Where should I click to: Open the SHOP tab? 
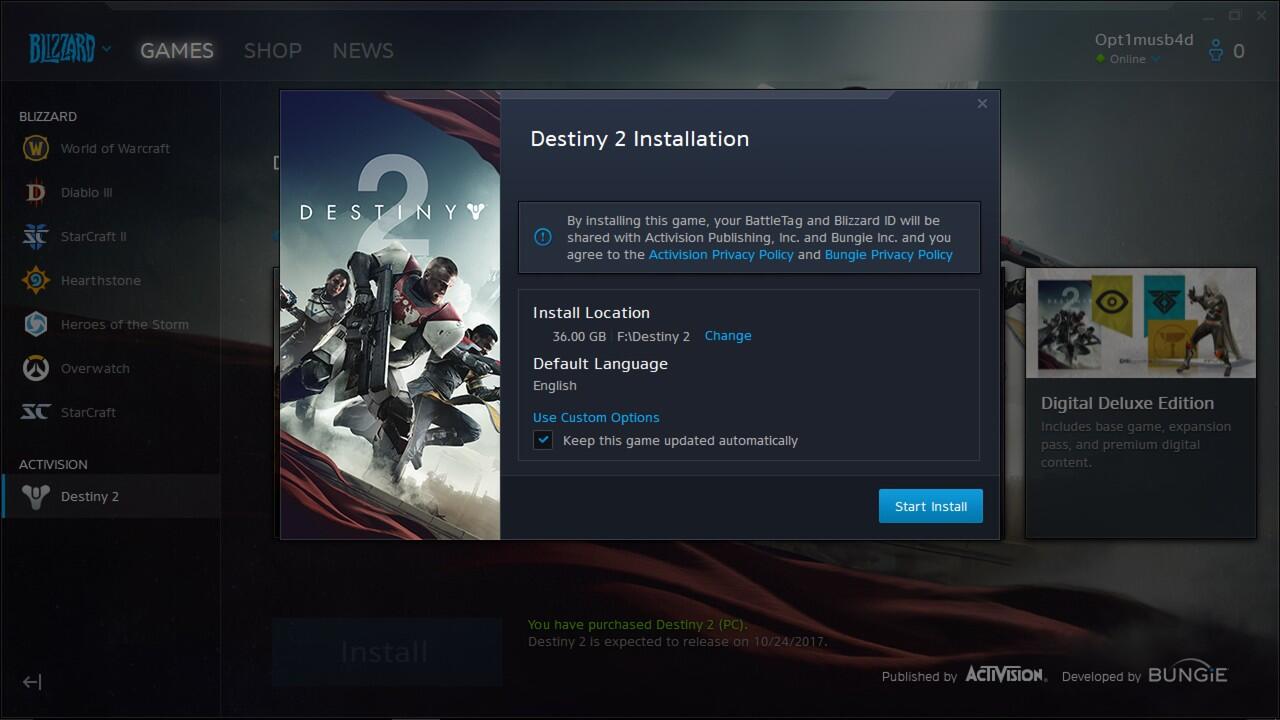tap(273, 50)
